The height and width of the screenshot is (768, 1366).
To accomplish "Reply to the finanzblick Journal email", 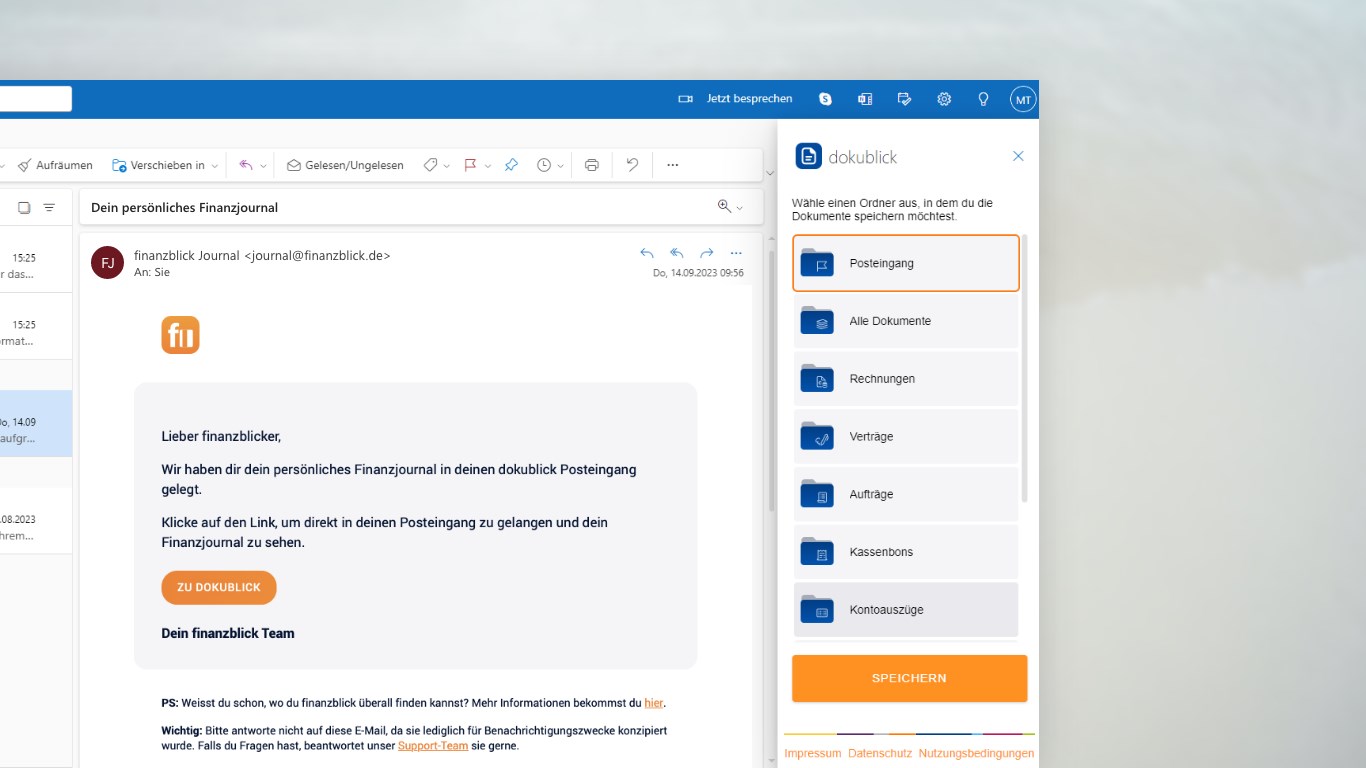I will tap(647, 253).
